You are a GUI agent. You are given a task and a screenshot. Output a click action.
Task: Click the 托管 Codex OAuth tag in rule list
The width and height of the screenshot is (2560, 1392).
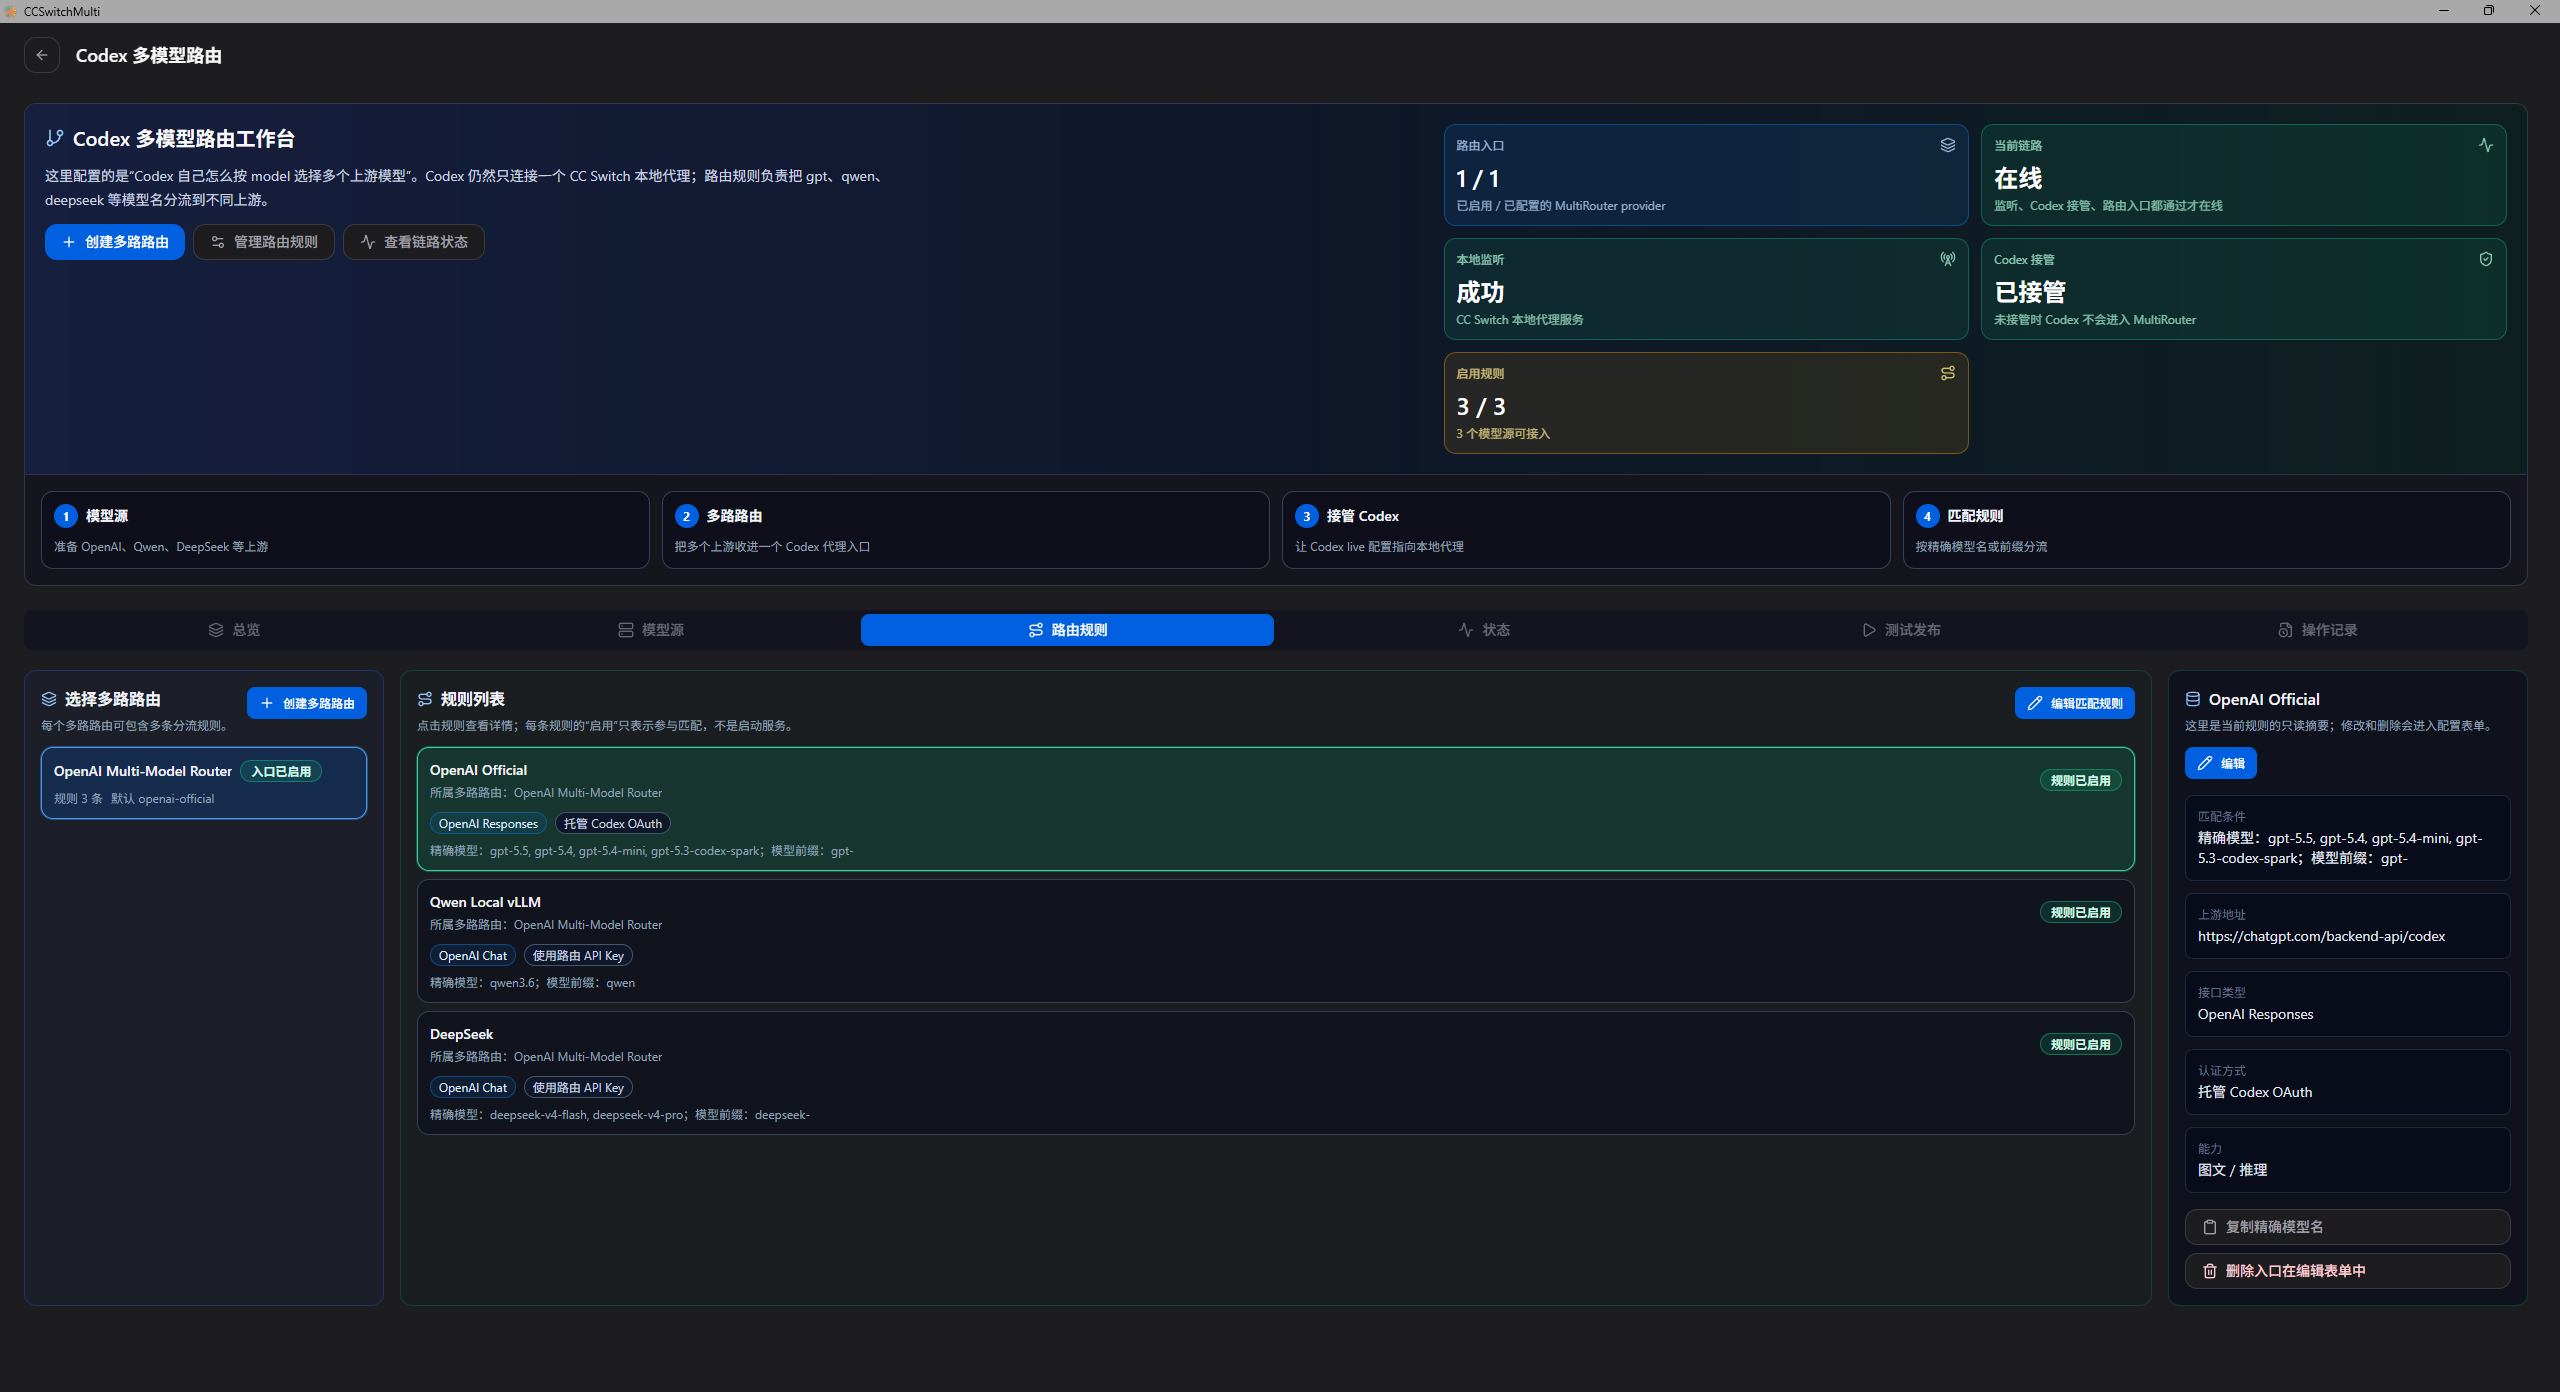click(x=613, y=824)
